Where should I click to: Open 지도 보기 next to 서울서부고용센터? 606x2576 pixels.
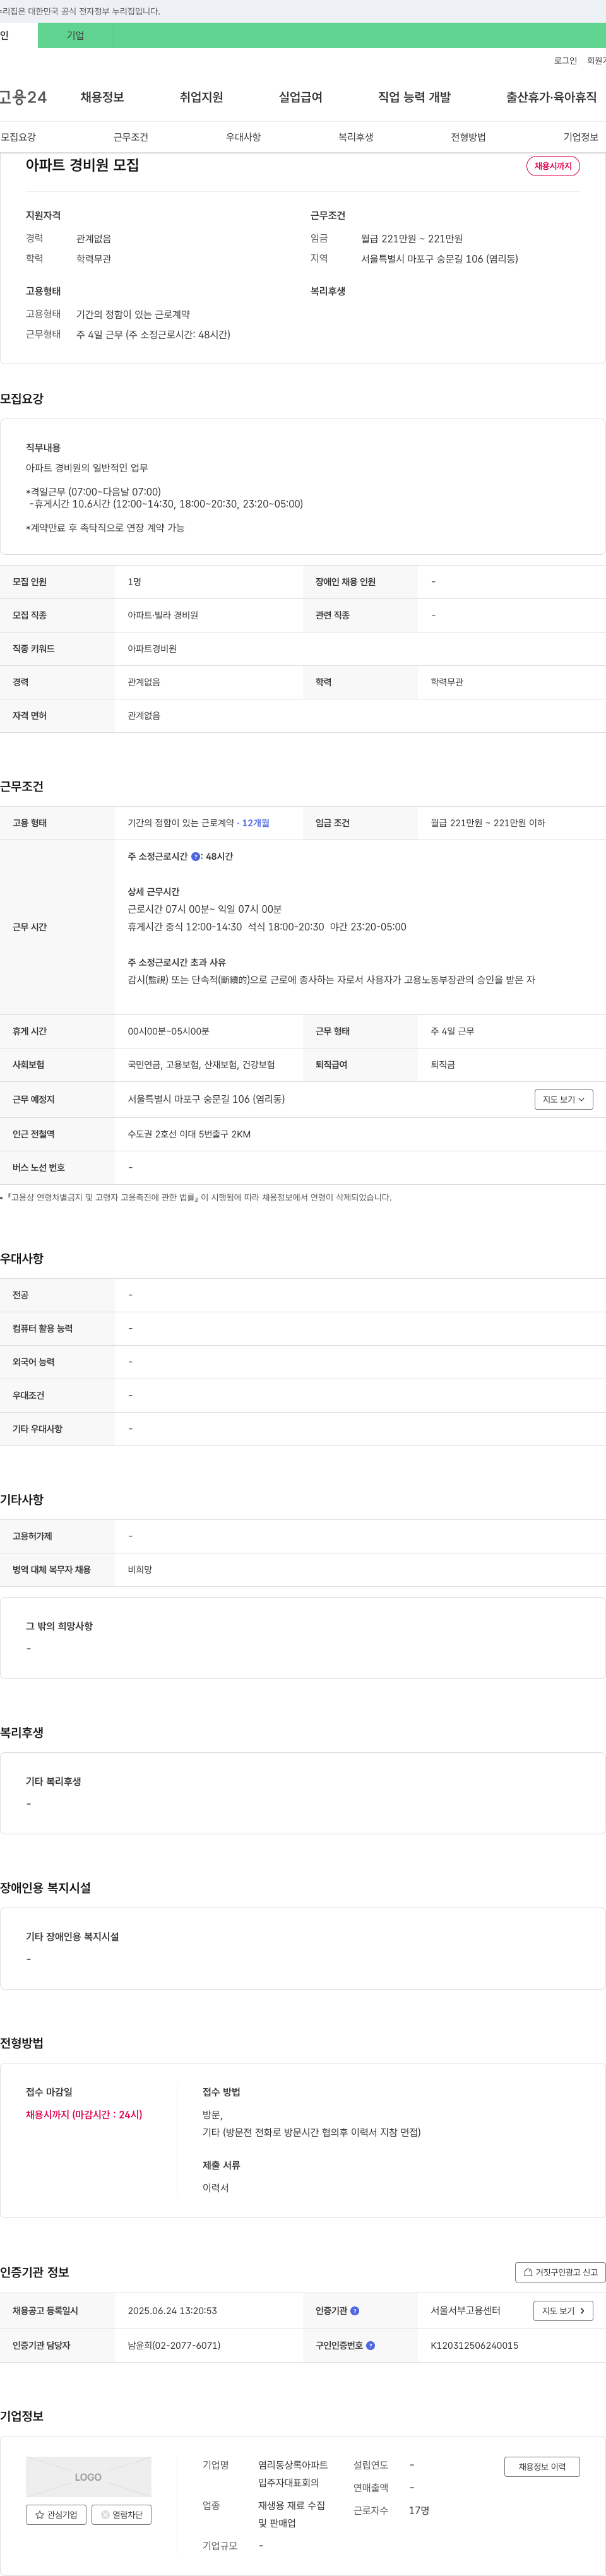coord(564,2311)
